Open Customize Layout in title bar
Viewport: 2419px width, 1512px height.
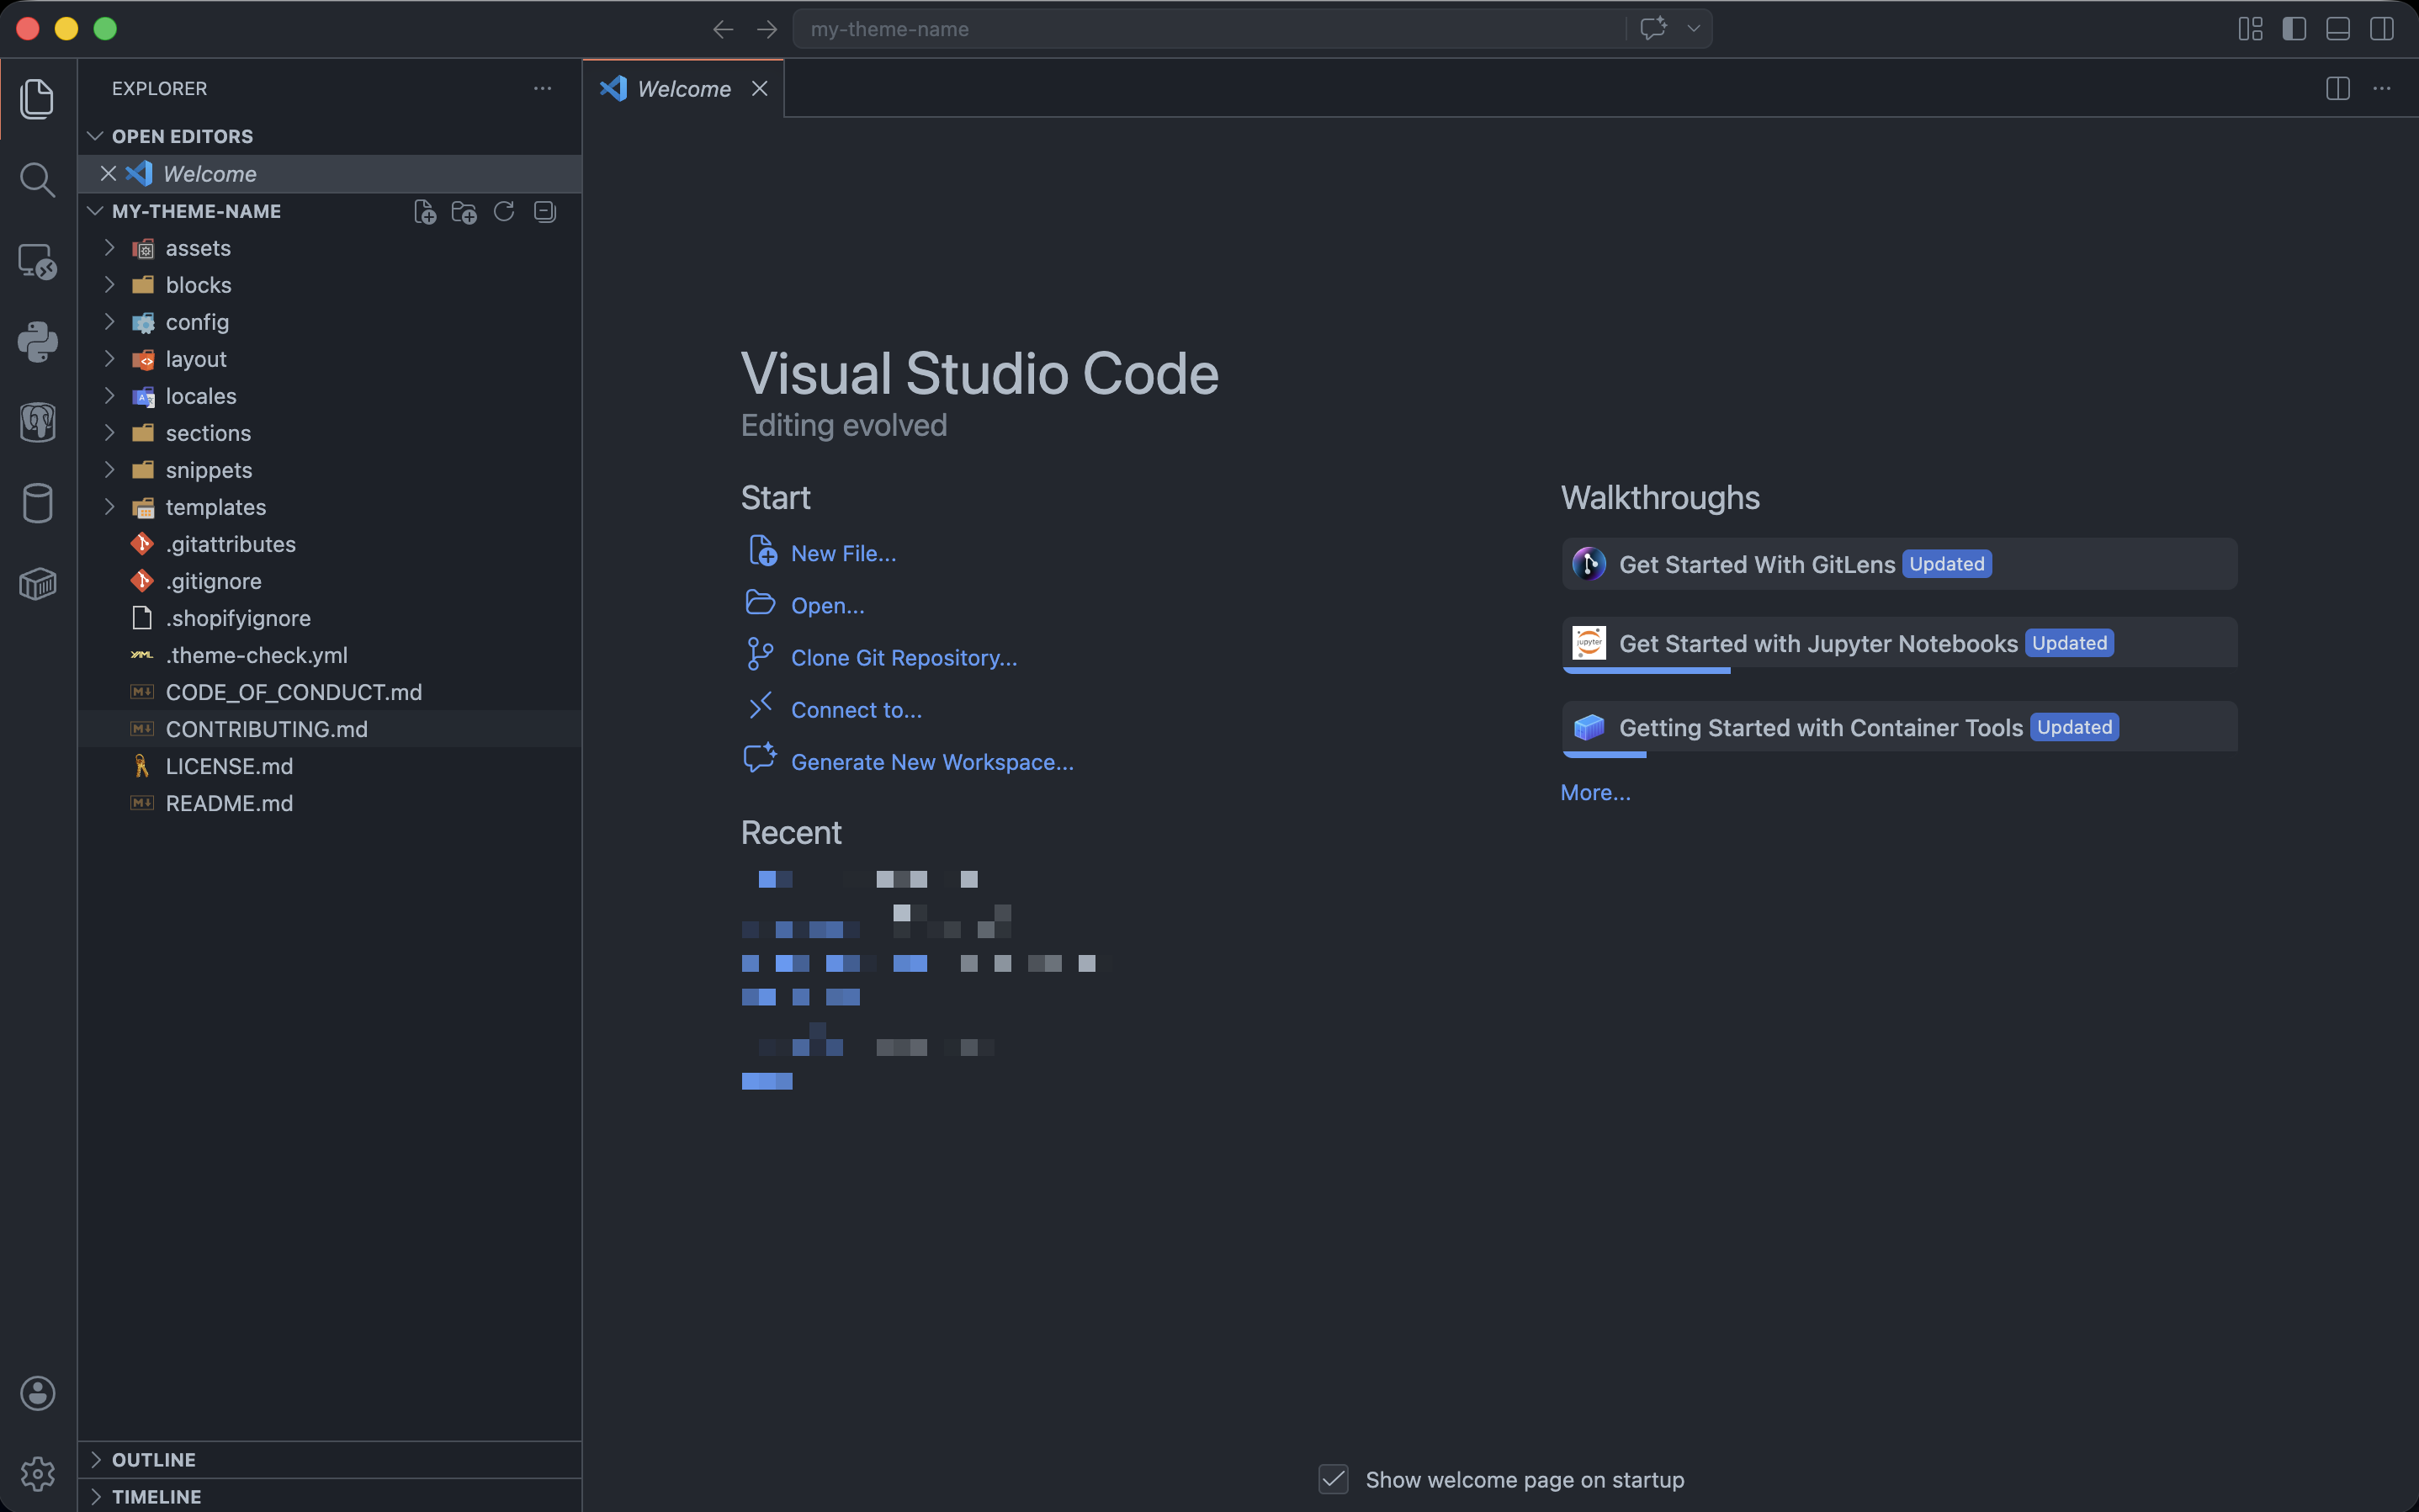(x=2250, y=29)
